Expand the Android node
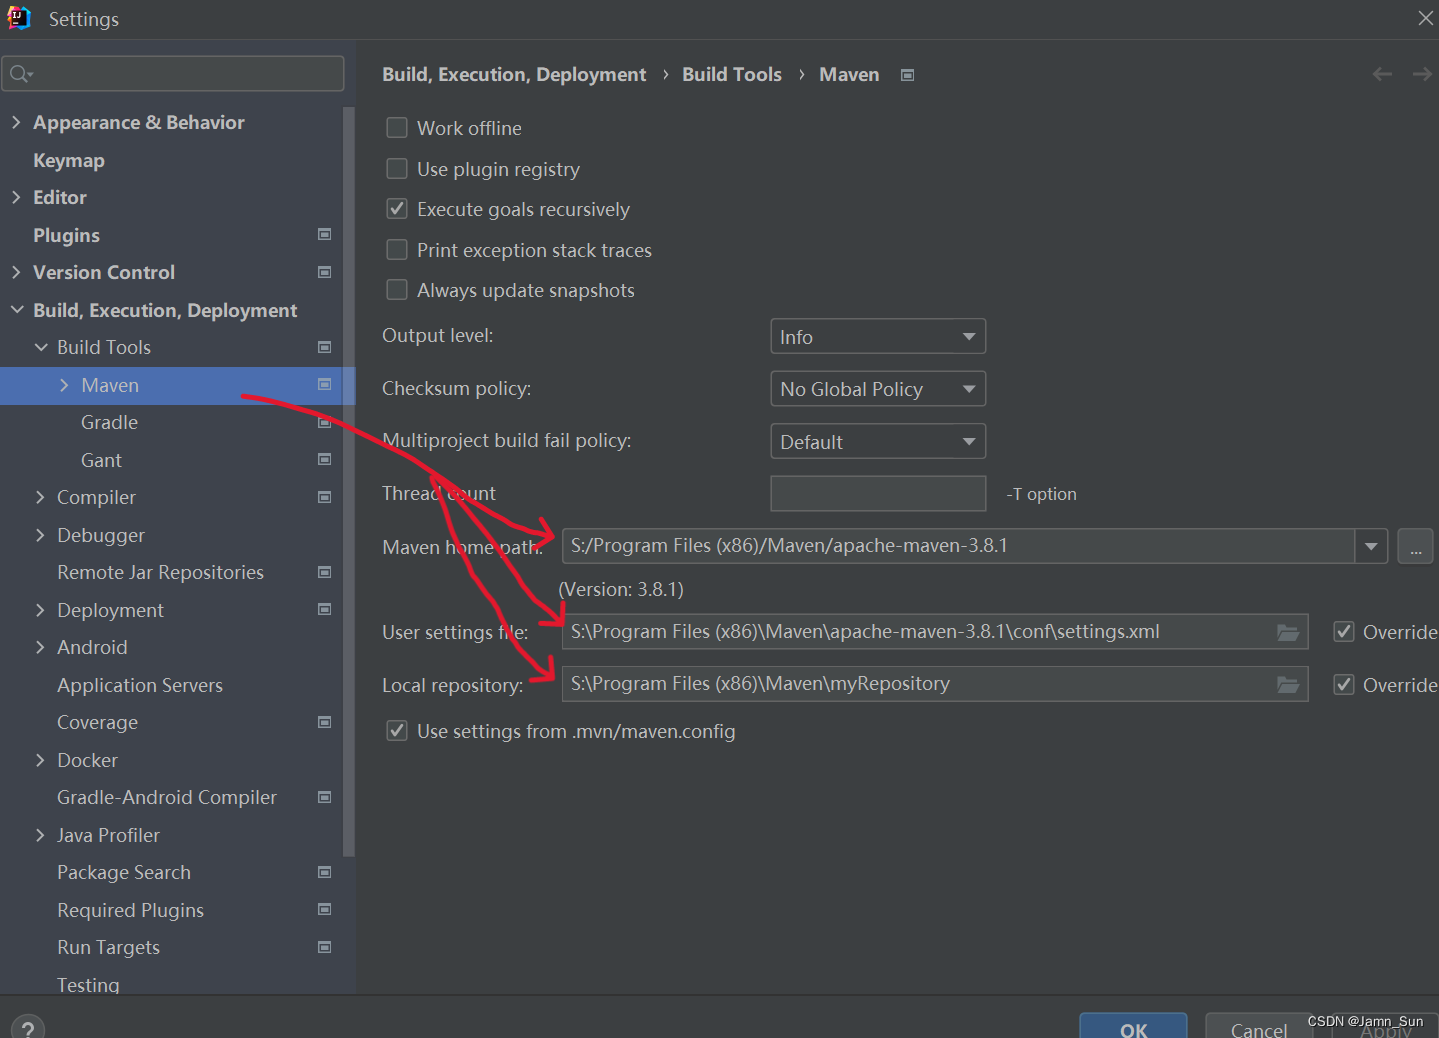Screen dimensions: 1439x1038 point(40,647)
